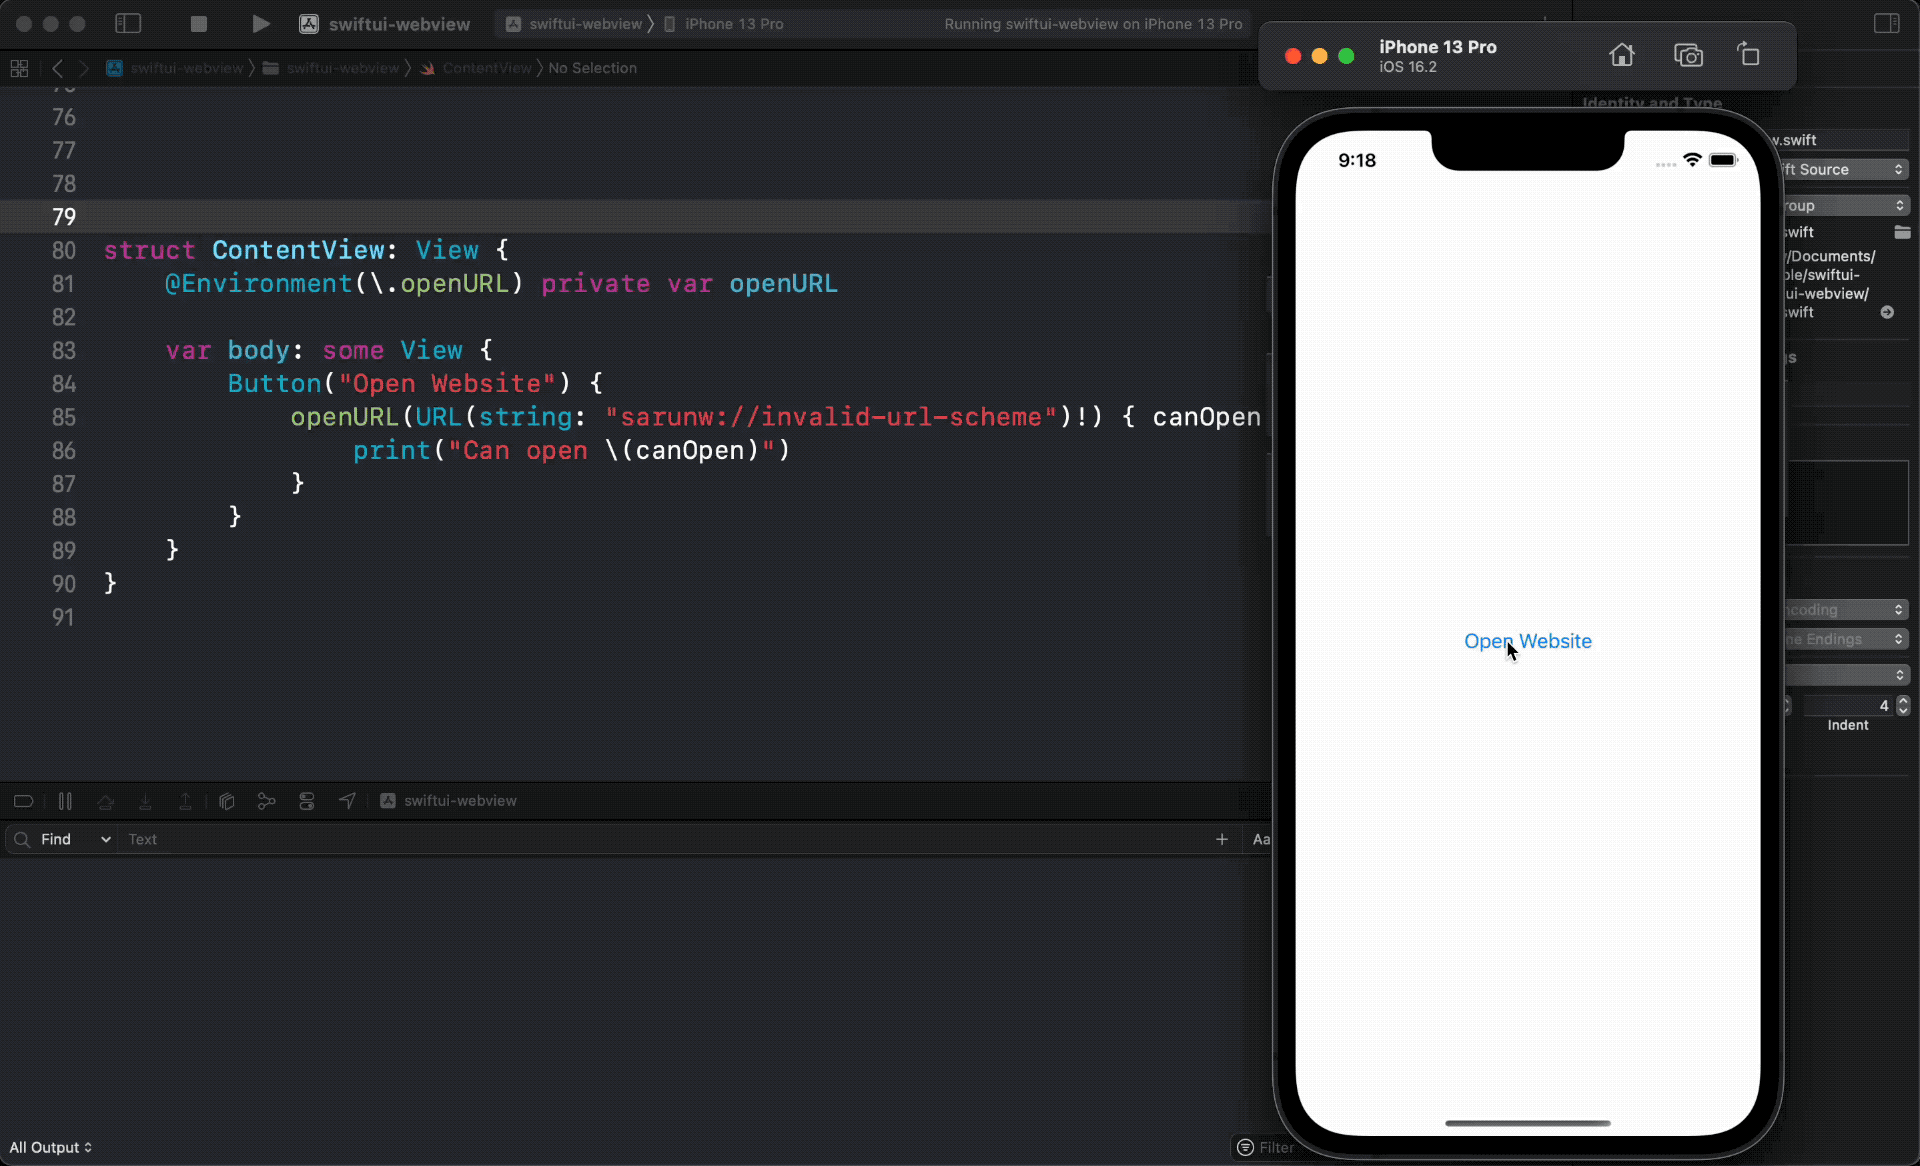Toggle breakpoints in the debug bar

[22, 801]
